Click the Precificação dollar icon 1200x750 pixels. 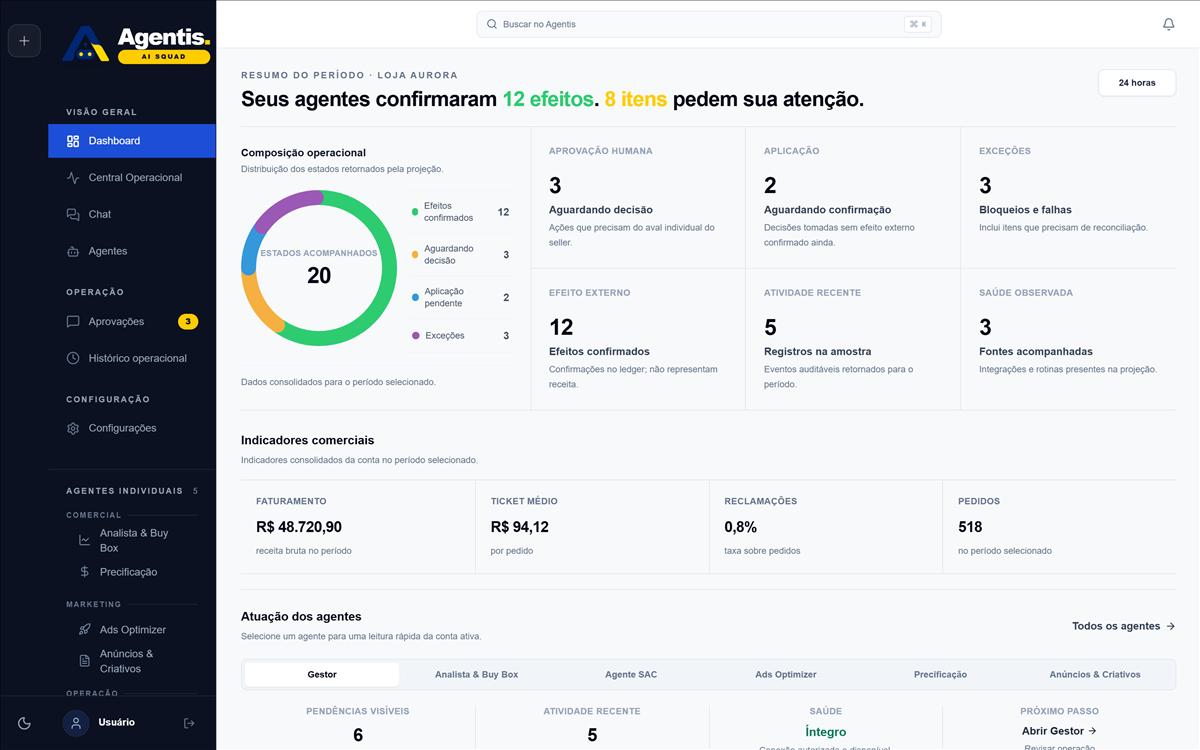[85, 572]
